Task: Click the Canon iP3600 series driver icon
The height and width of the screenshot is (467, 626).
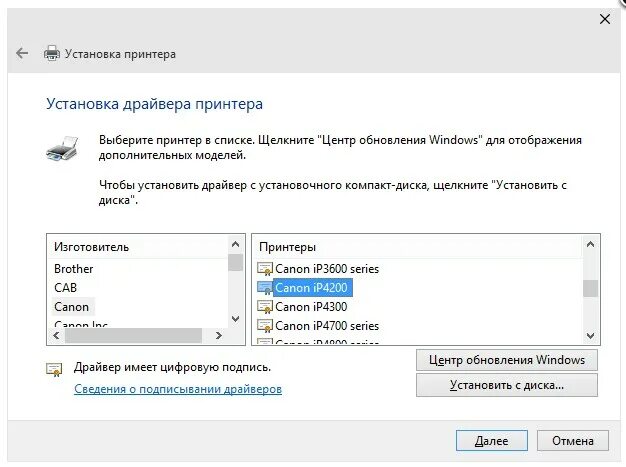Action: pos(265,269)
